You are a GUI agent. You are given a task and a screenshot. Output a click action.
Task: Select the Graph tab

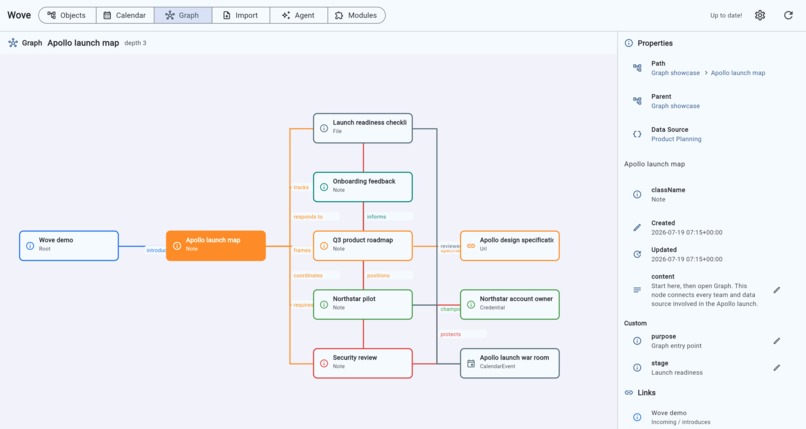click(x=182, y=15)
